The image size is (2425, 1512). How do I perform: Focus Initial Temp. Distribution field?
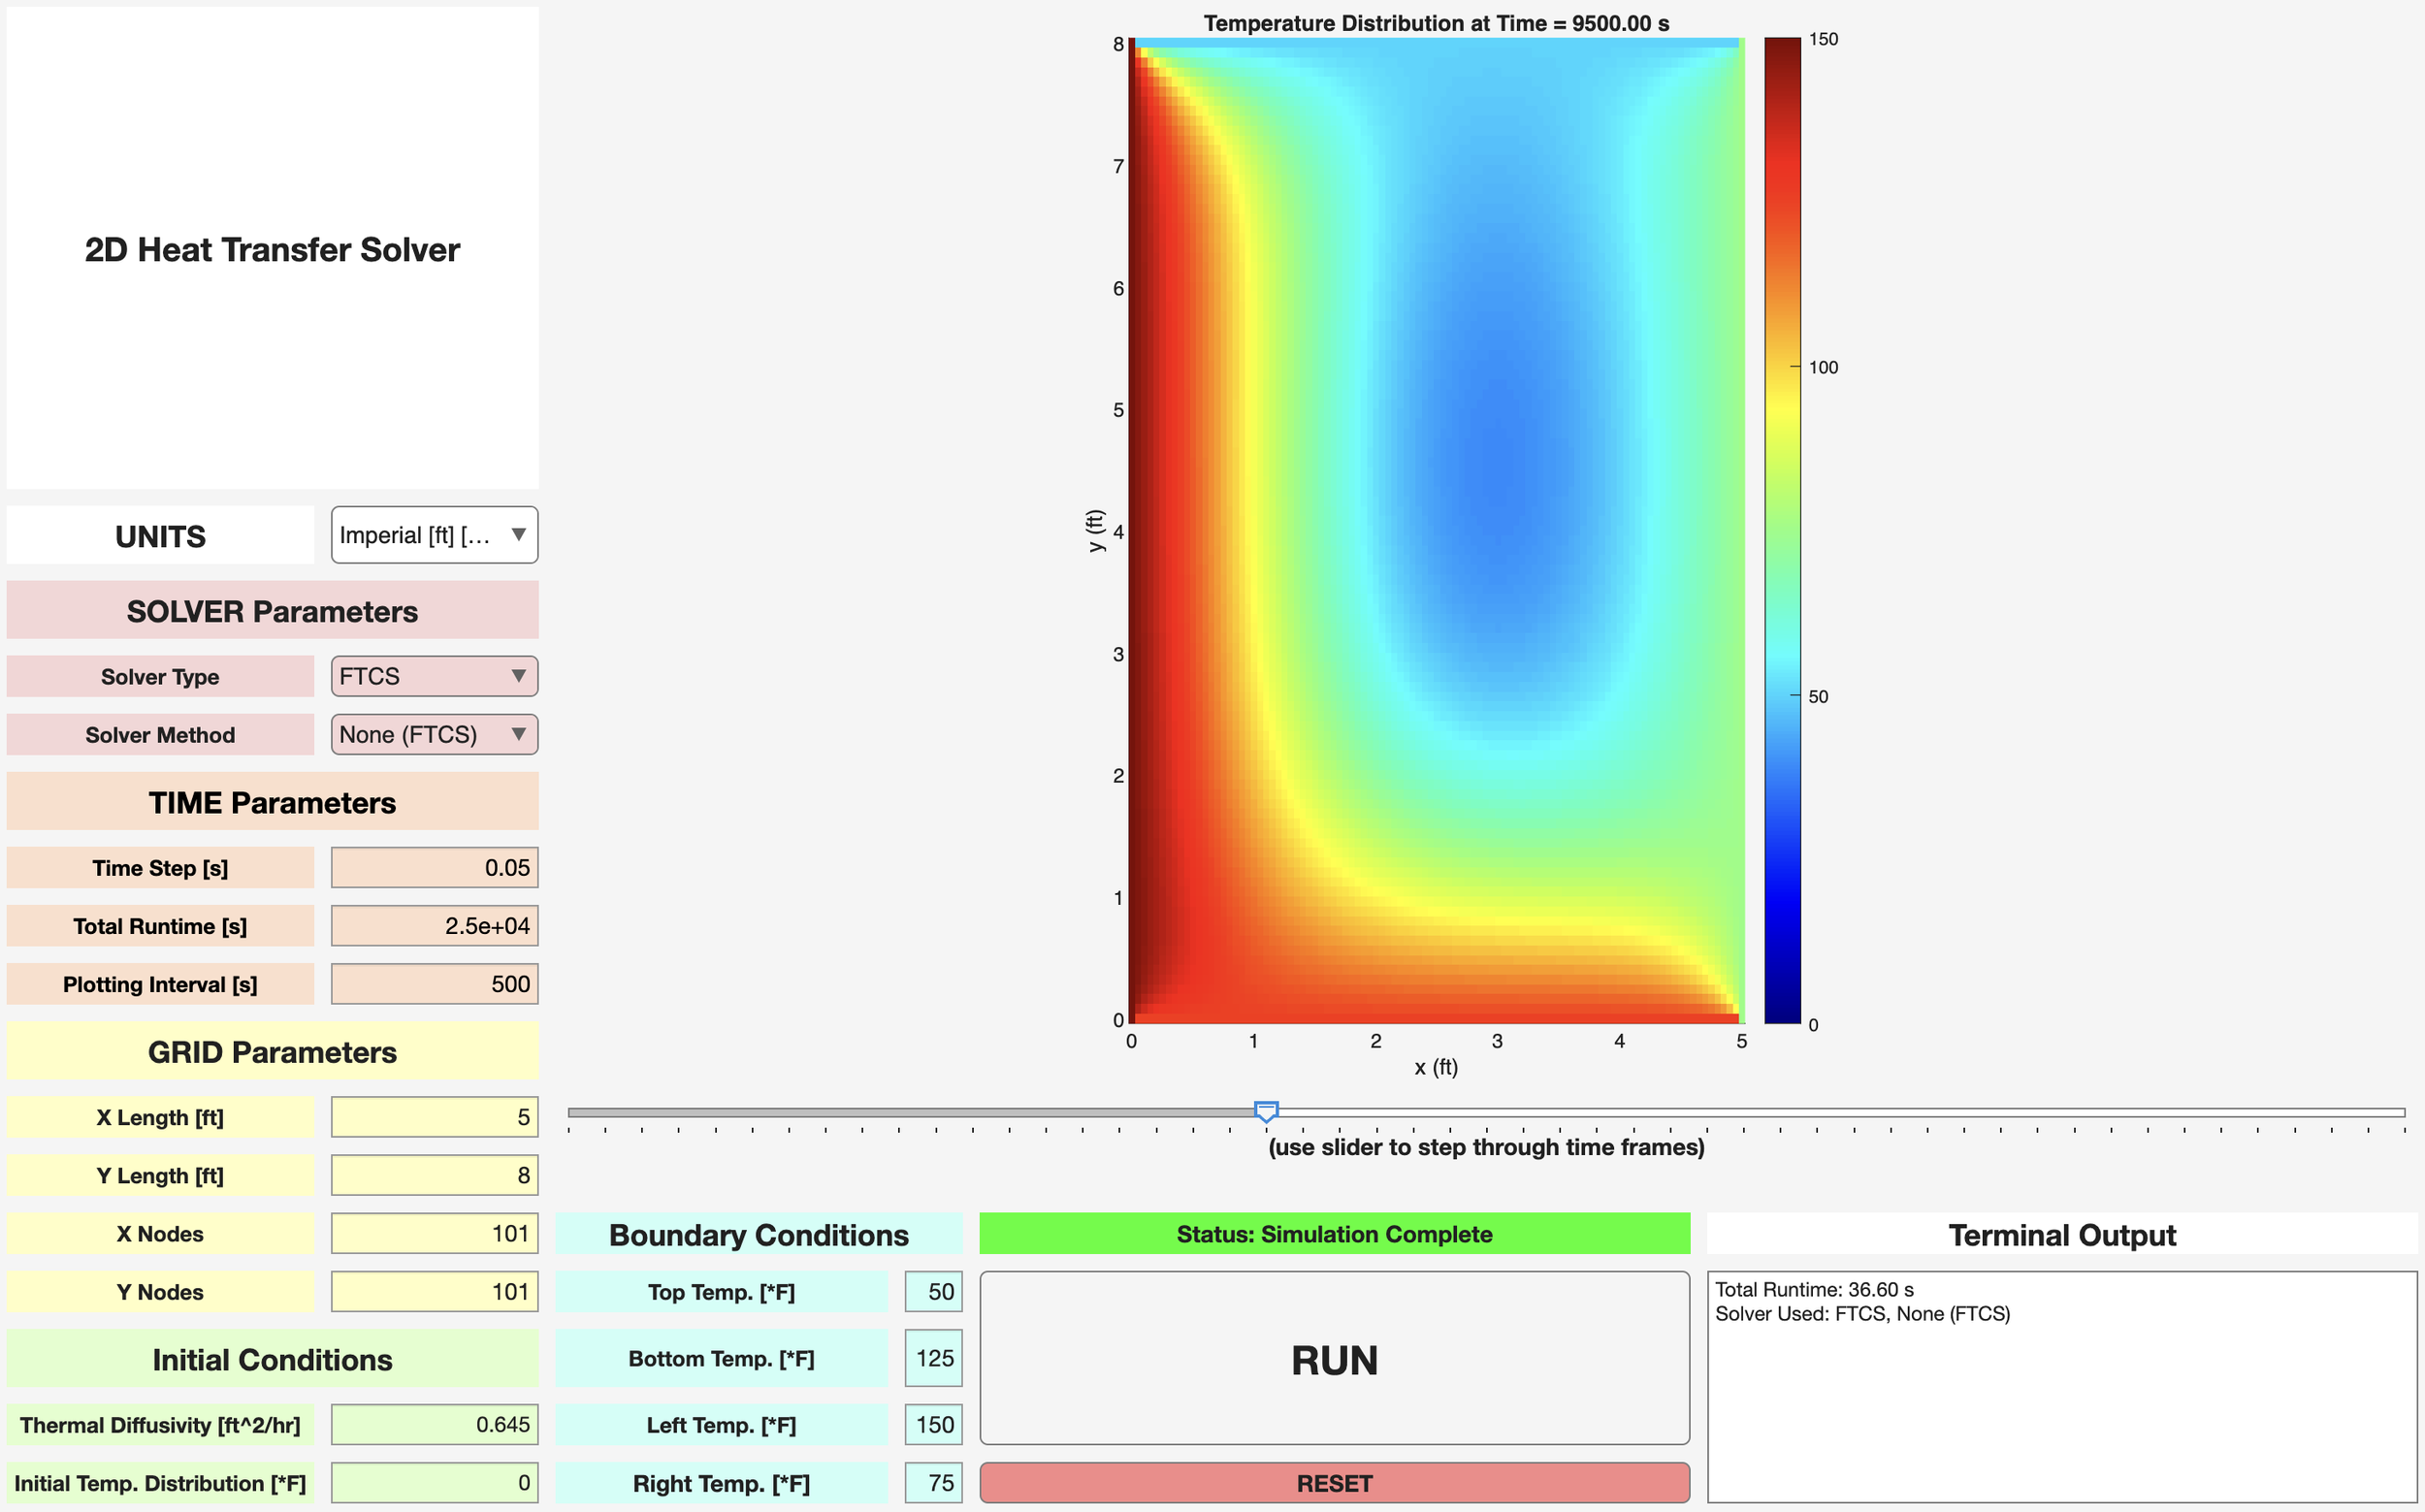(x=434, y=1483)
